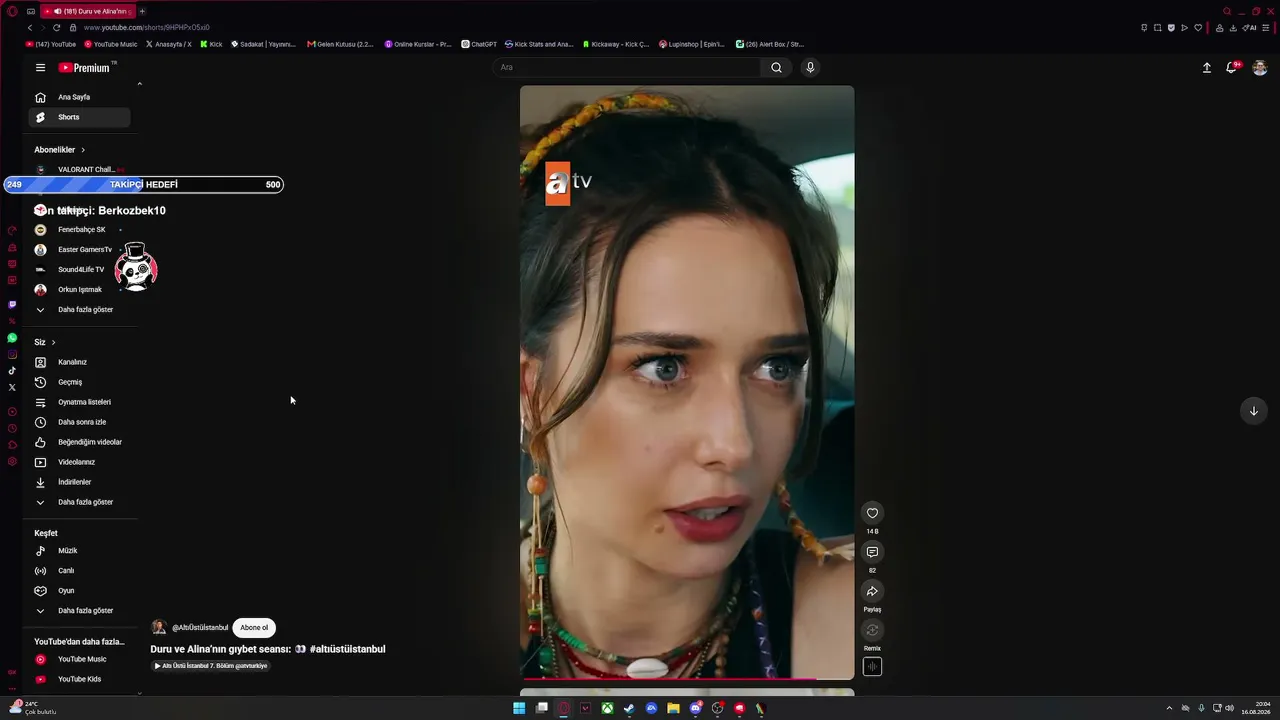Remix this Short

point(872,630)
